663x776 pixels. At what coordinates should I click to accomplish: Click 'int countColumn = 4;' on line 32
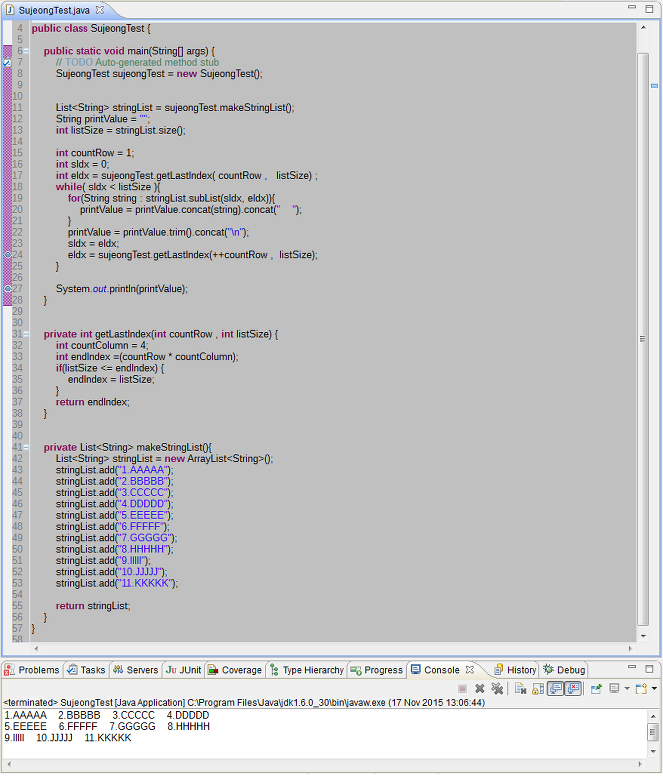[x=102, y=345]
